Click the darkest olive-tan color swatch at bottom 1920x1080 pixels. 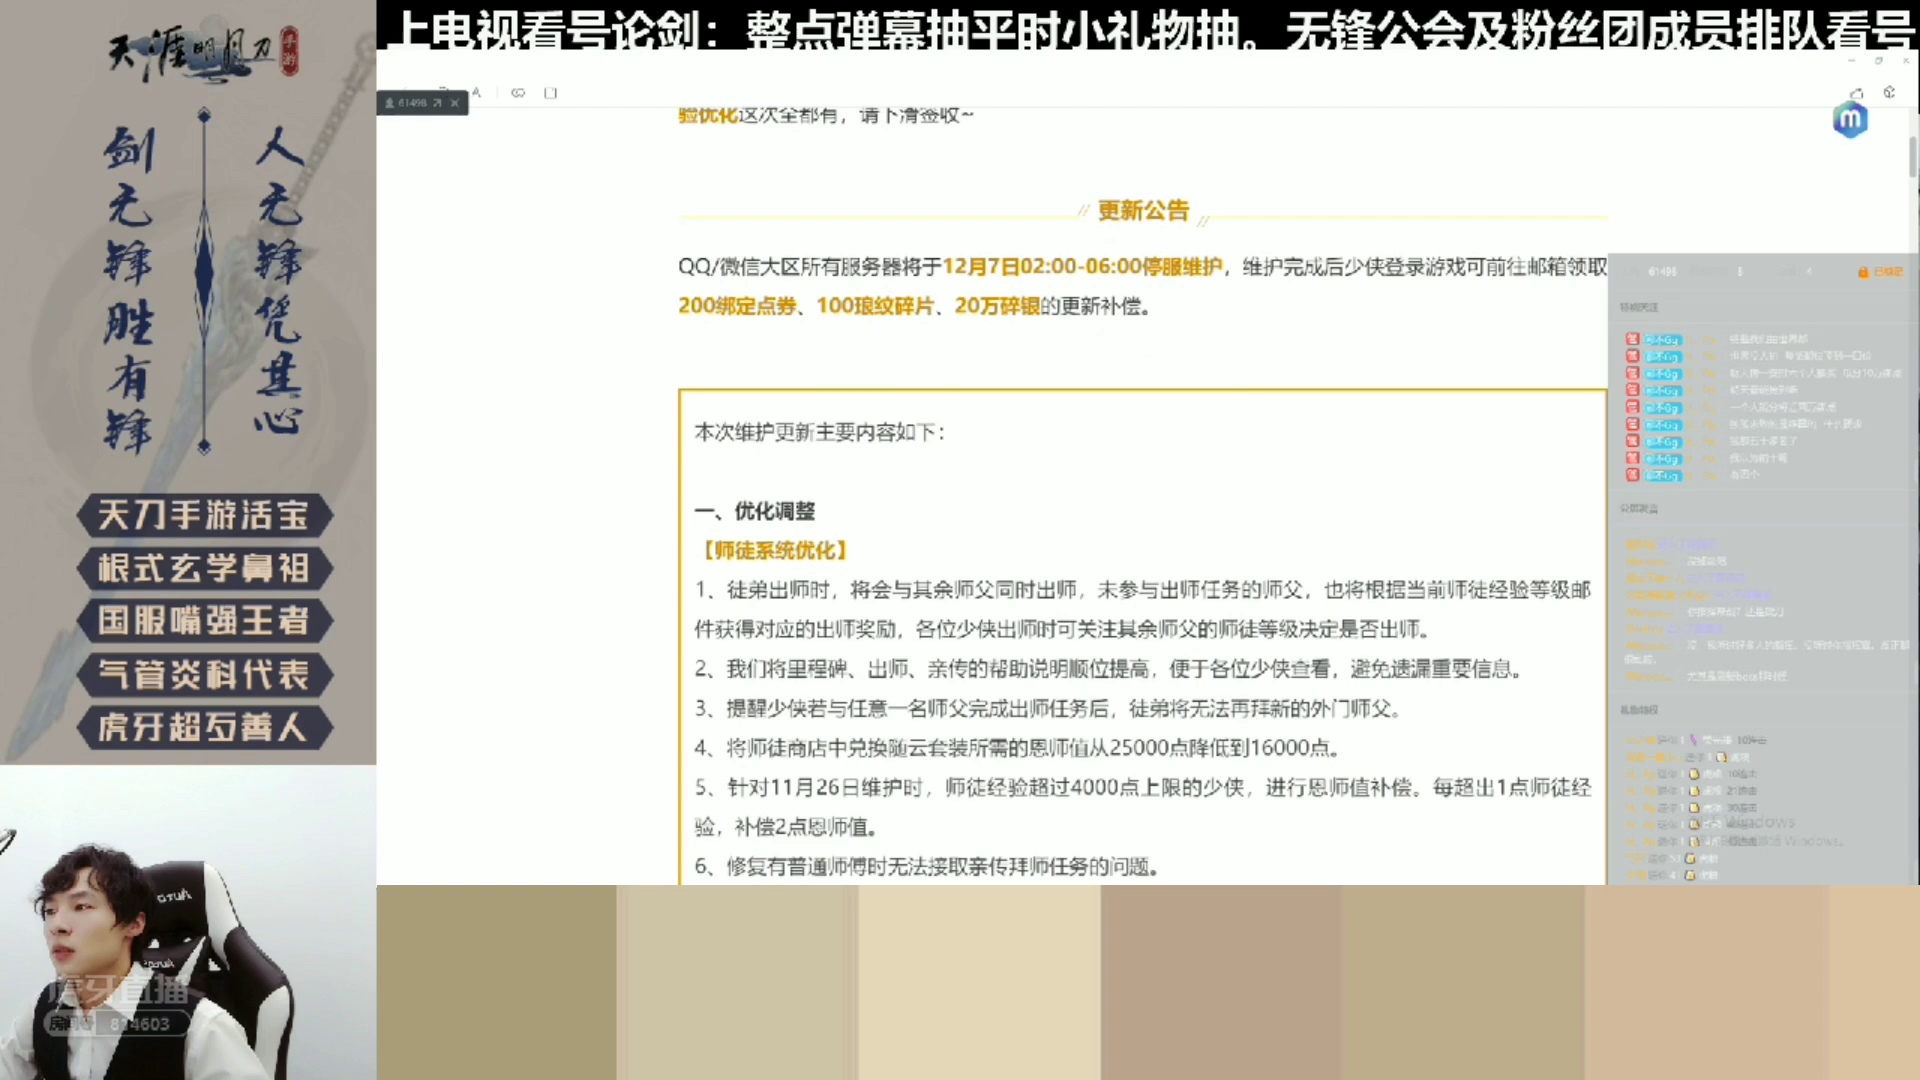[496, 982]
